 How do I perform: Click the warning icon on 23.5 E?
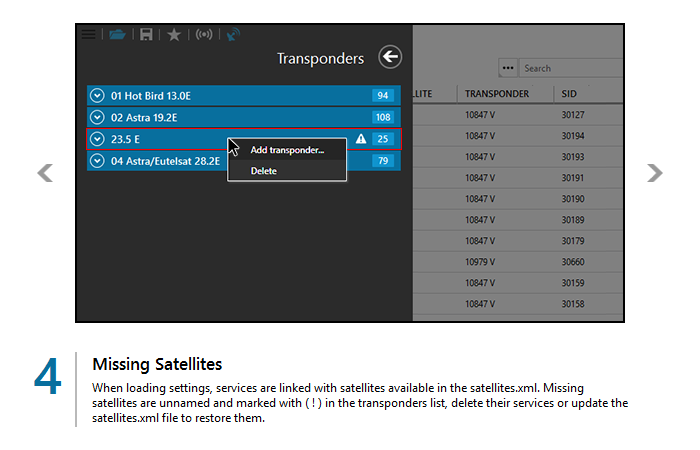(361, 139)
